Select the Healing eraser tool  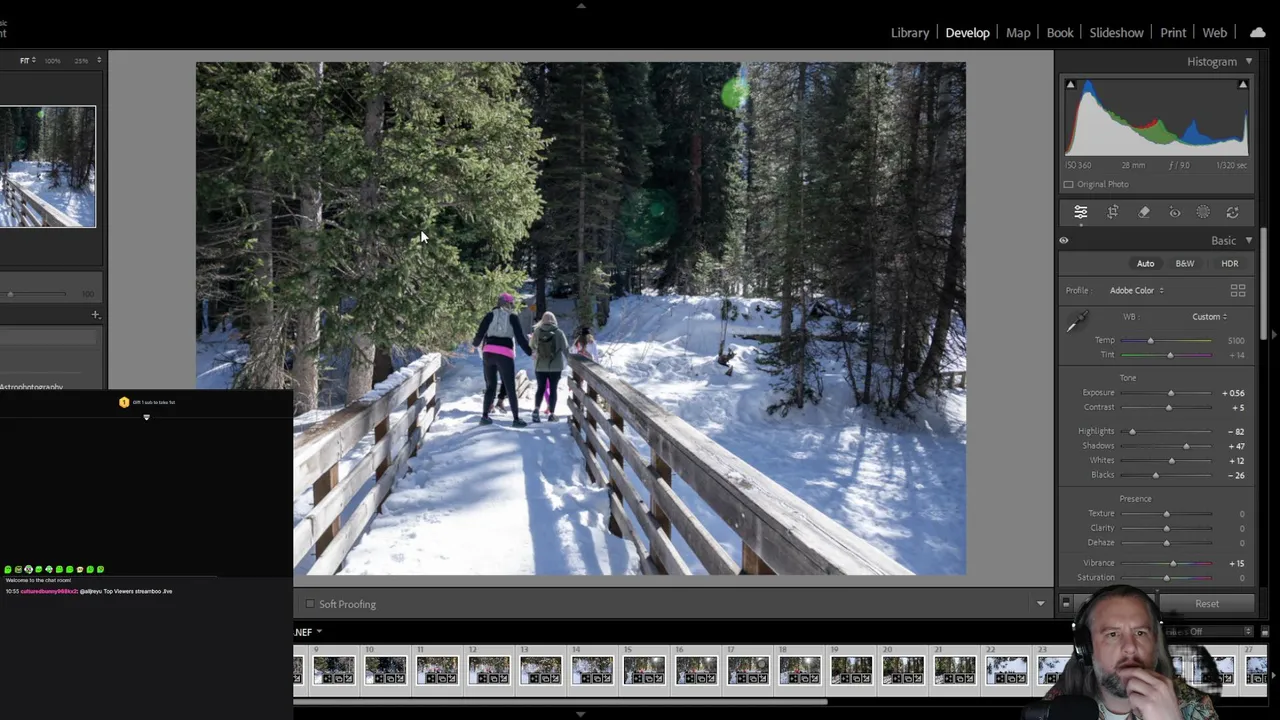(1144, 212)
